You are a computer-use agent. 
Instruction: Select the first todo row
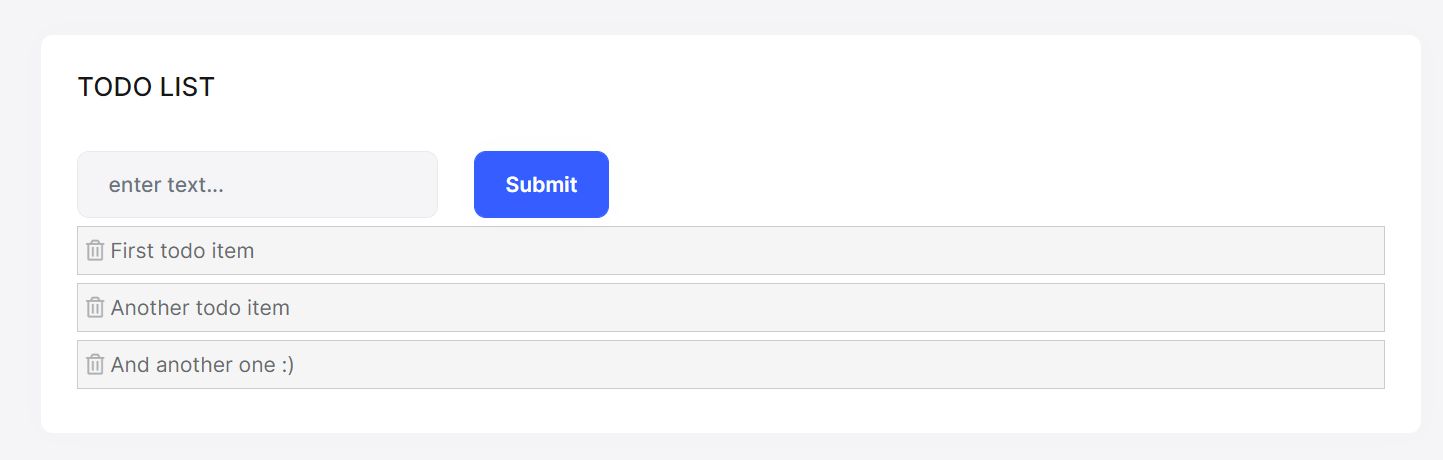tap(730, 251)
